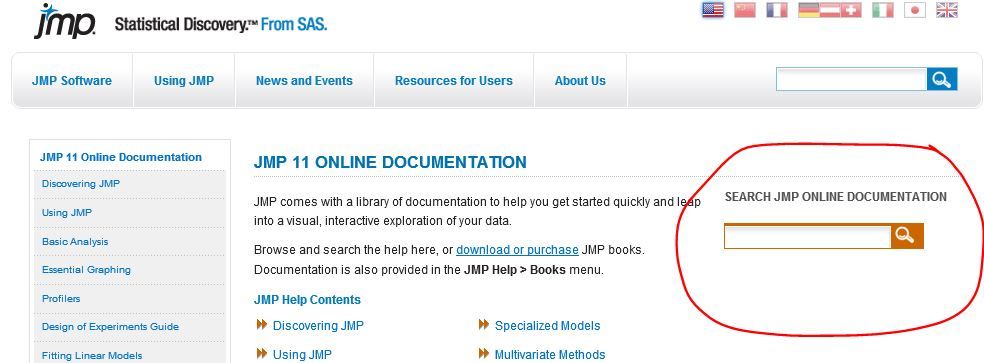
Task: Click the blue site search magnifier button
Action: pos(942,79)
